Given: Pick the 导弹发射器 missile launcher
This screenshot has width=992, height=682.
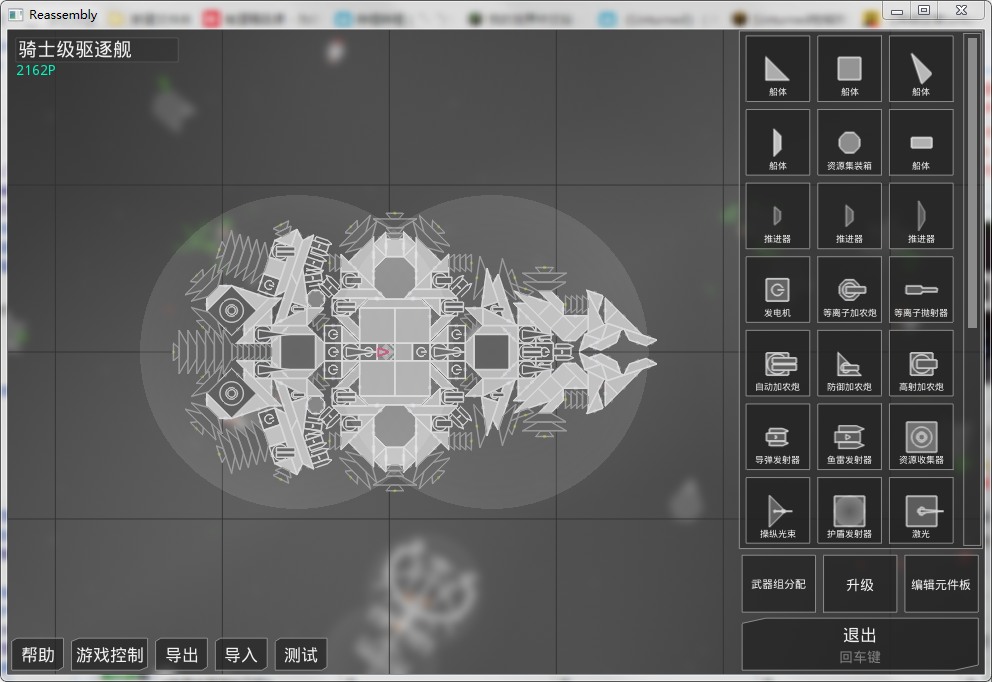Looking at the screenshot, I should pos(777,437).
